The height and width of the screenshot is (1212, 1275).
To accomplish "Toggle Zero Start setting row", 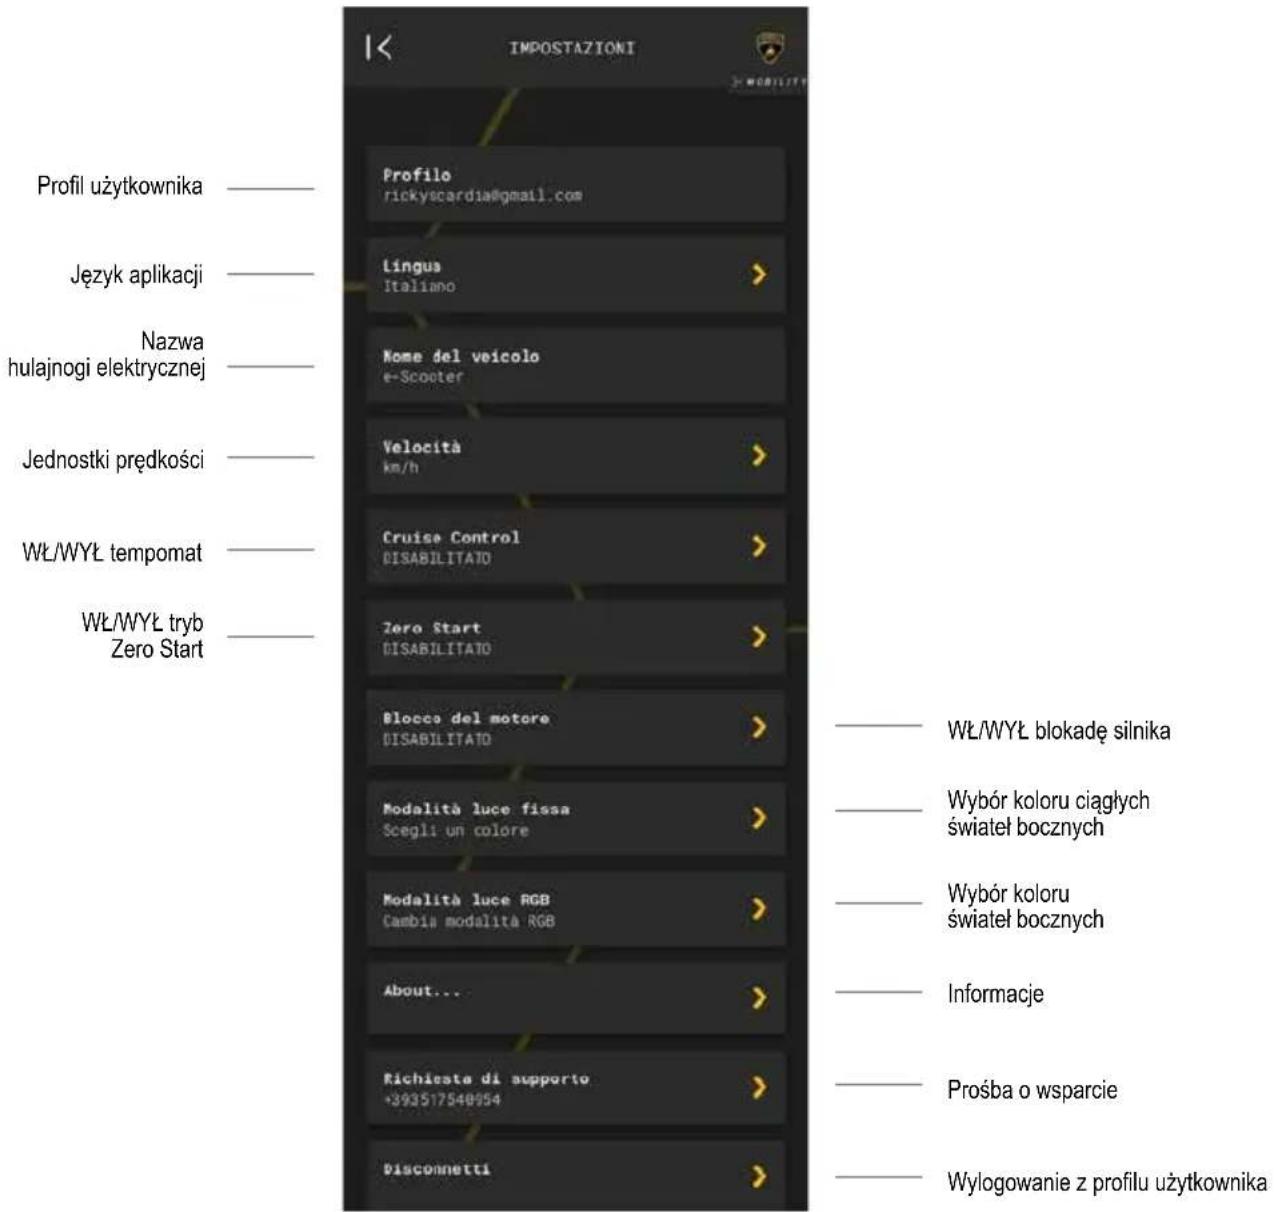I will pyautogui.click(x=575, y=637).
